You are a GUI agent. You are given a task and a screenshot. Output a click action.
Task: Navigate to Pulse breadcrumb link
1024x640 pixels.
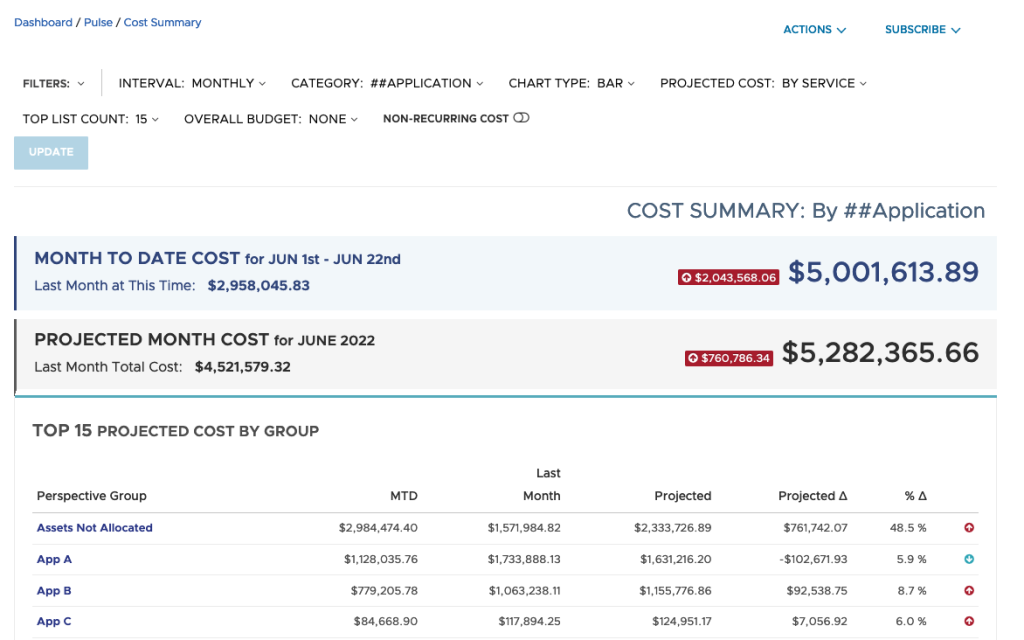pos(98,22)
